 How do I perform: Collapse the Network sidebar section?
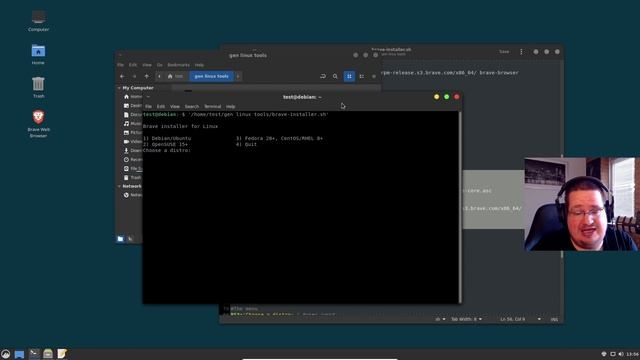[119, 186]
